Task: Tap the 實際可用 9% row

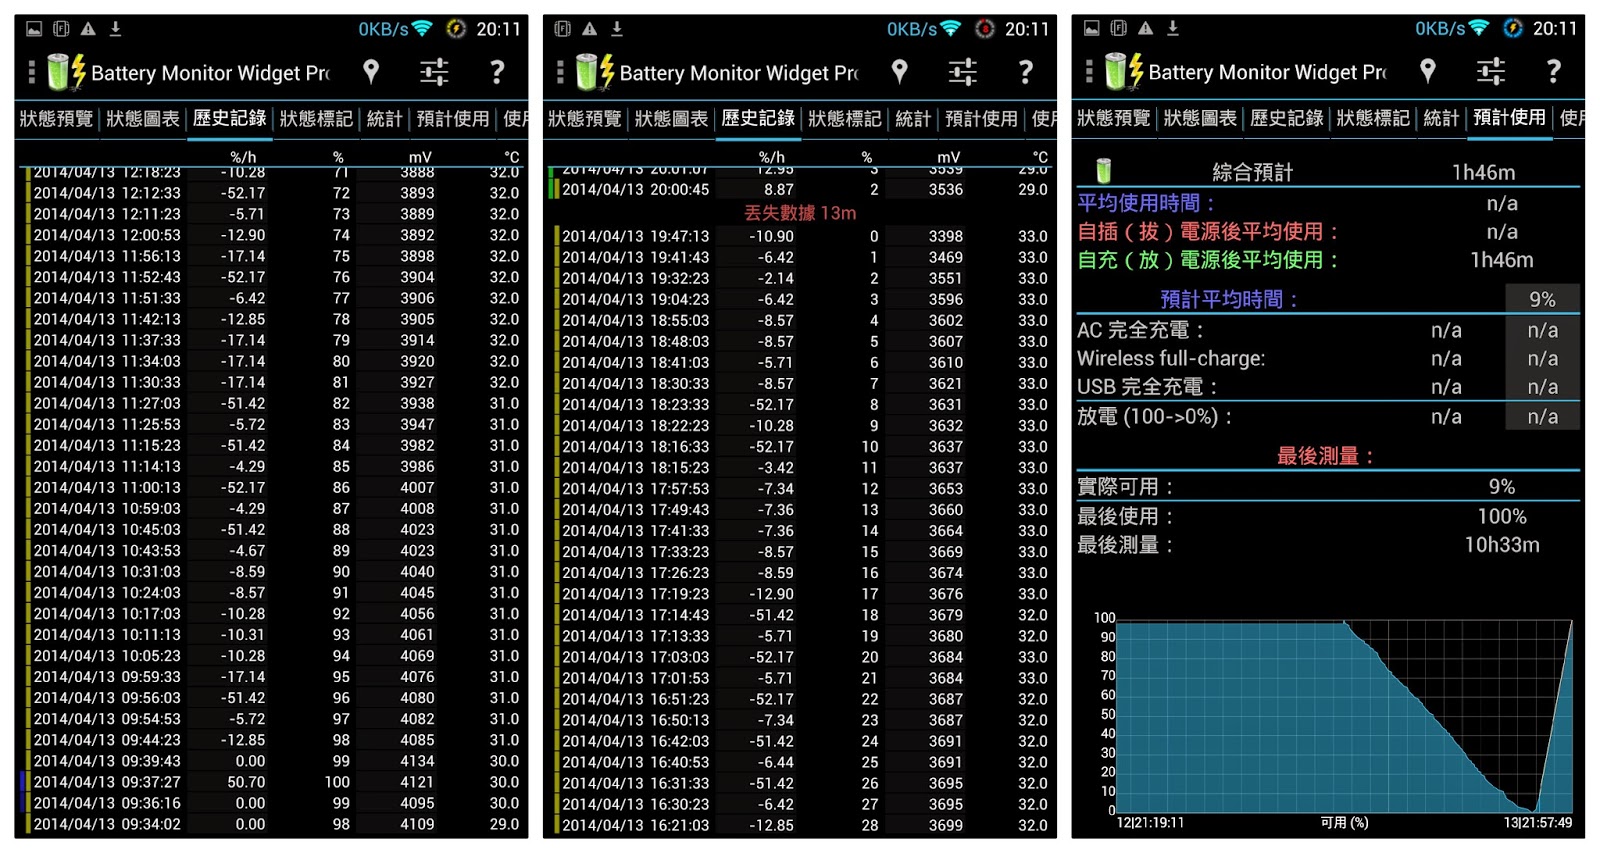Action: coord(1328,487)
